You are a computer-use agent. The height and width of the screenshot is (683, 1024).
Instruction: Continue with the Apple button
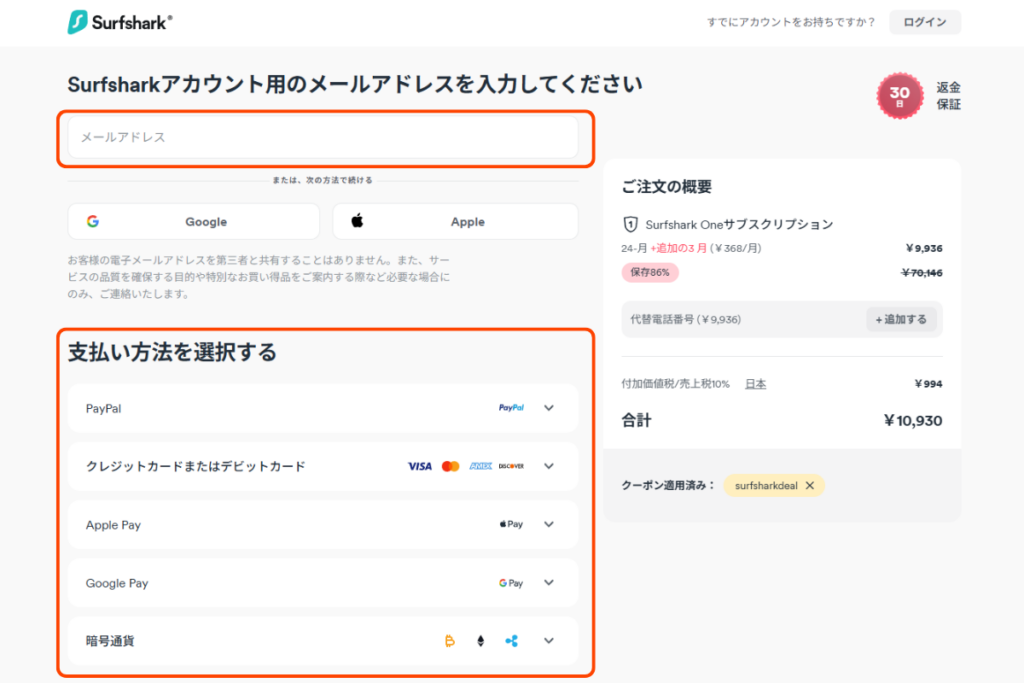[x=455, y=222]
